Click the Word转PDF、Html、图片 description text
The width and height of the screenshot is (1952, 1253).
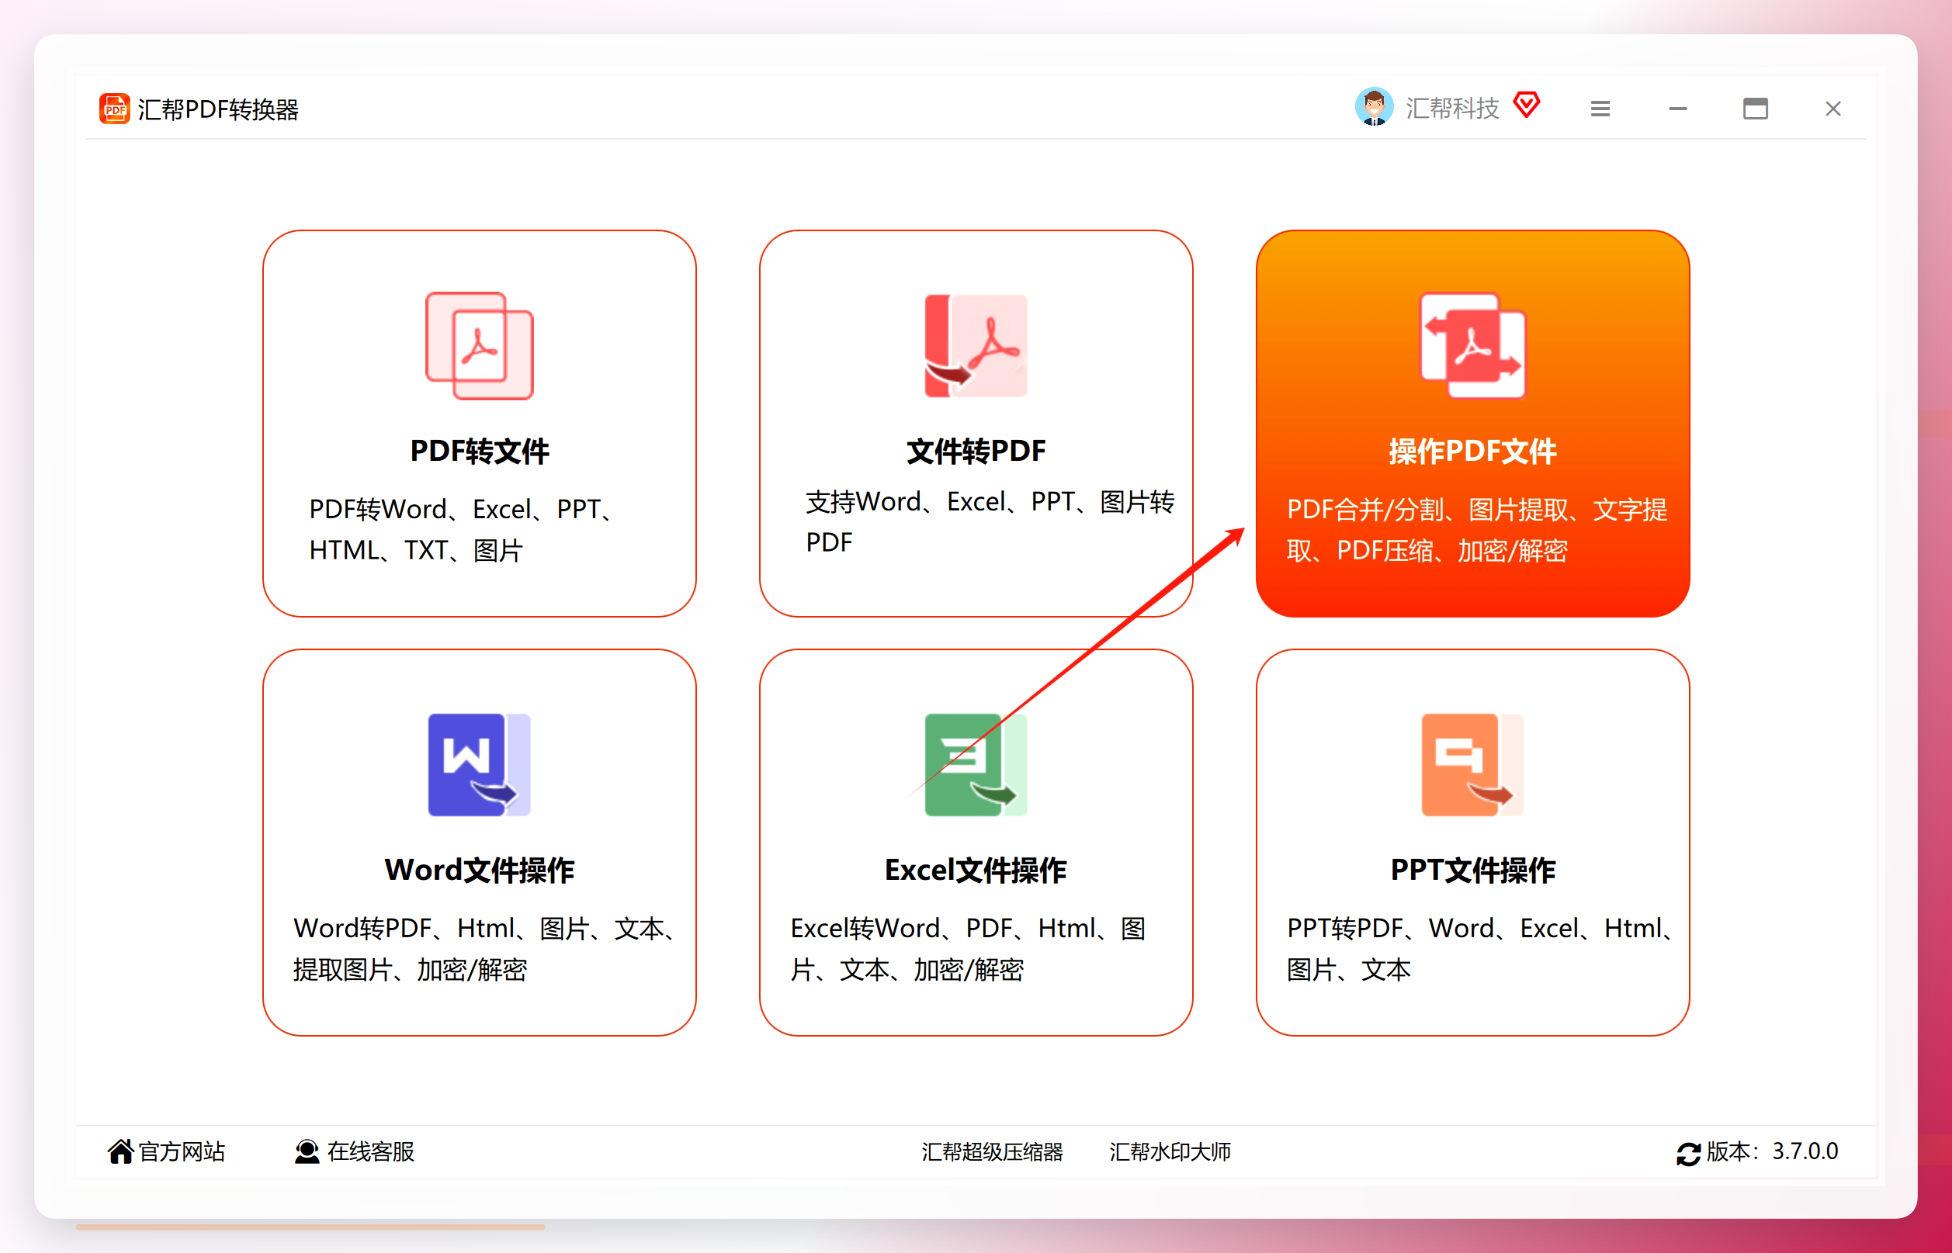click(x=485, y=949)
